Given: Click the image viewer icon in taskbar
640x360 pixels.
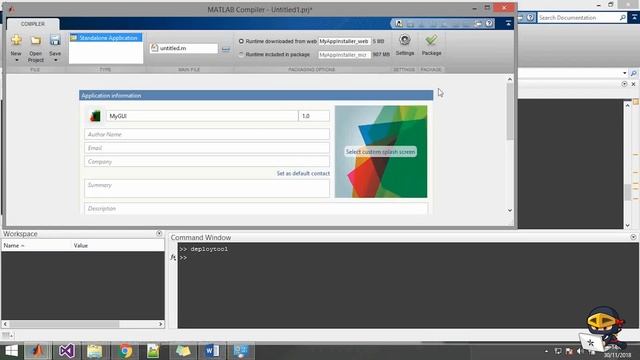Looking at the screenshot, I should pyautogui.click(x=153, y=351).
